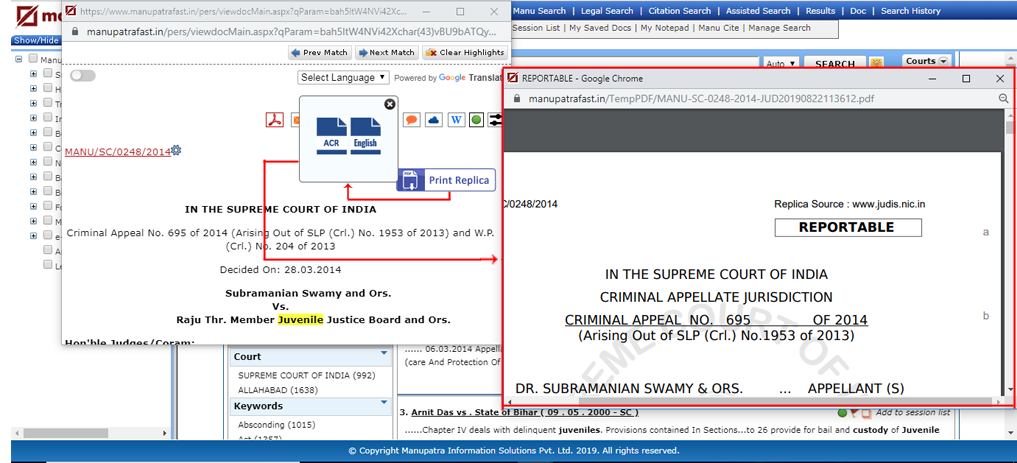
Task: Click the Print Replica button
Action: (x=446, y=180)
